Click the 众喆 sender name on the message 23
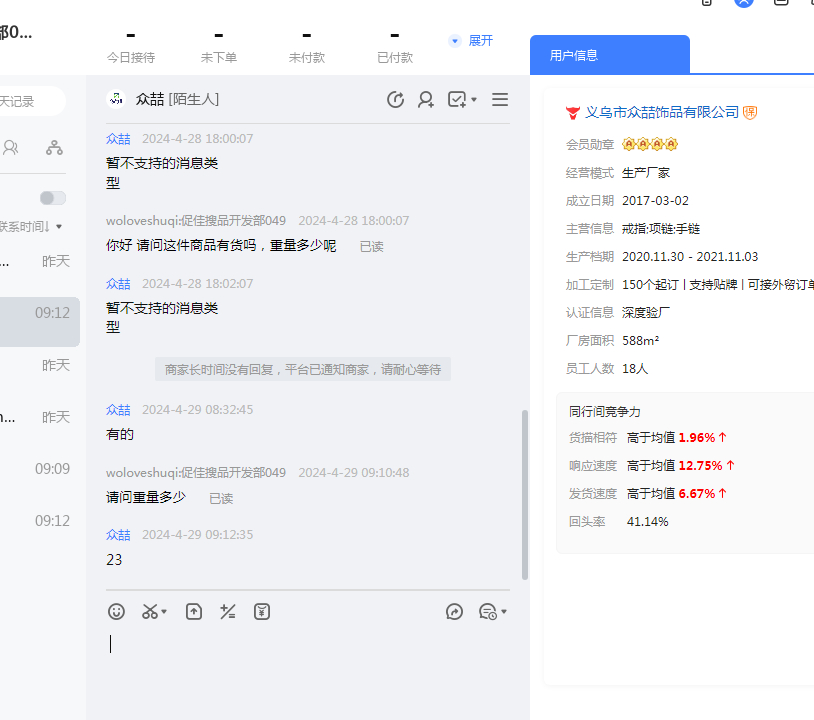Image resolution: width=814 pixels, height=720 pixels. coord(118,535)
